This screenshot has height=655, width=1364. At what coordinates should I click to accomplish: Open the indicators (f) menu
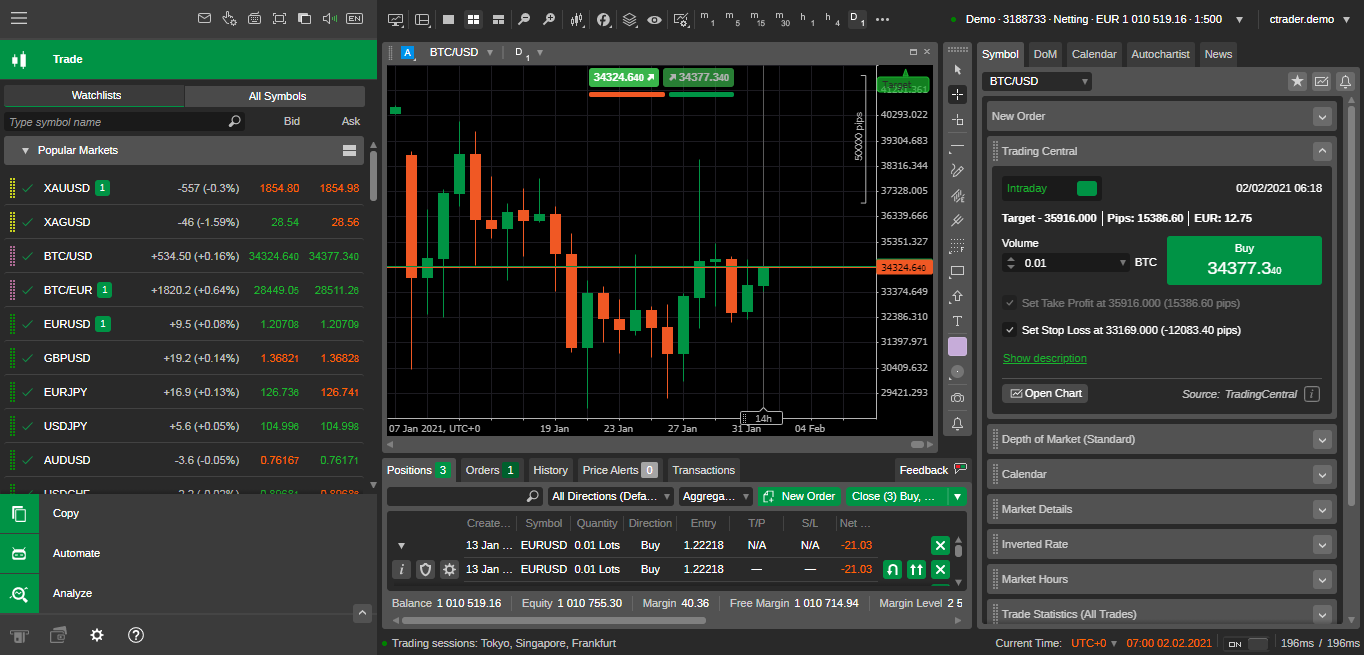click(x=603, y=19)
